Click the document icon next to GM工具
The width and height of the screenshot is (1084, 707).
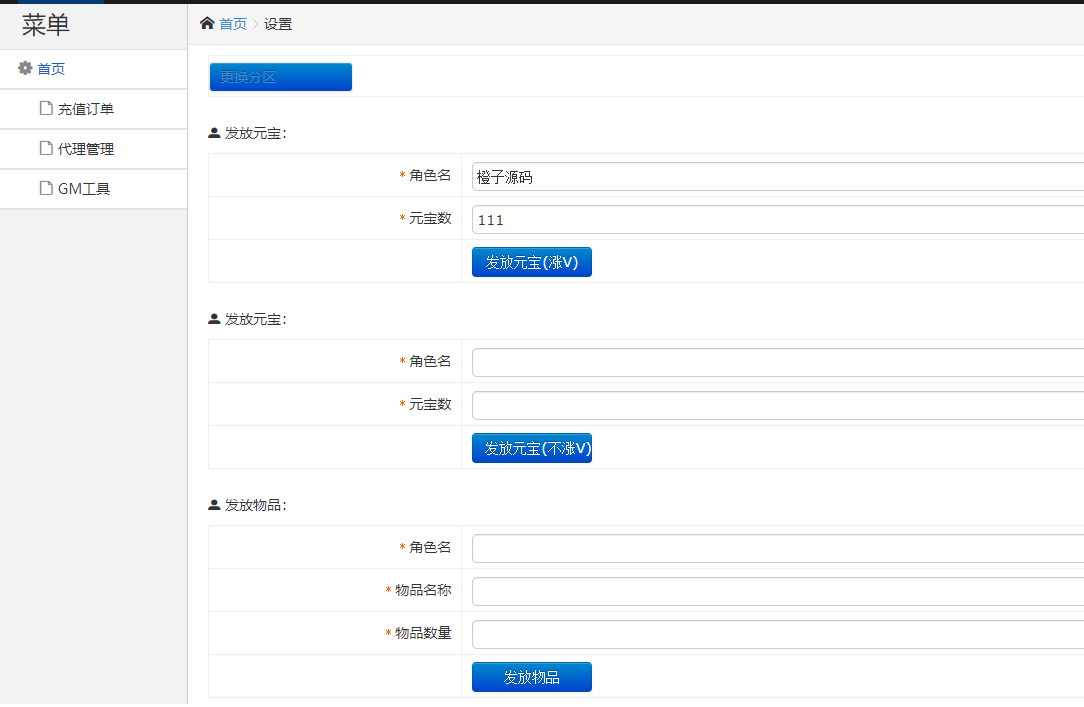coord(46,188)
